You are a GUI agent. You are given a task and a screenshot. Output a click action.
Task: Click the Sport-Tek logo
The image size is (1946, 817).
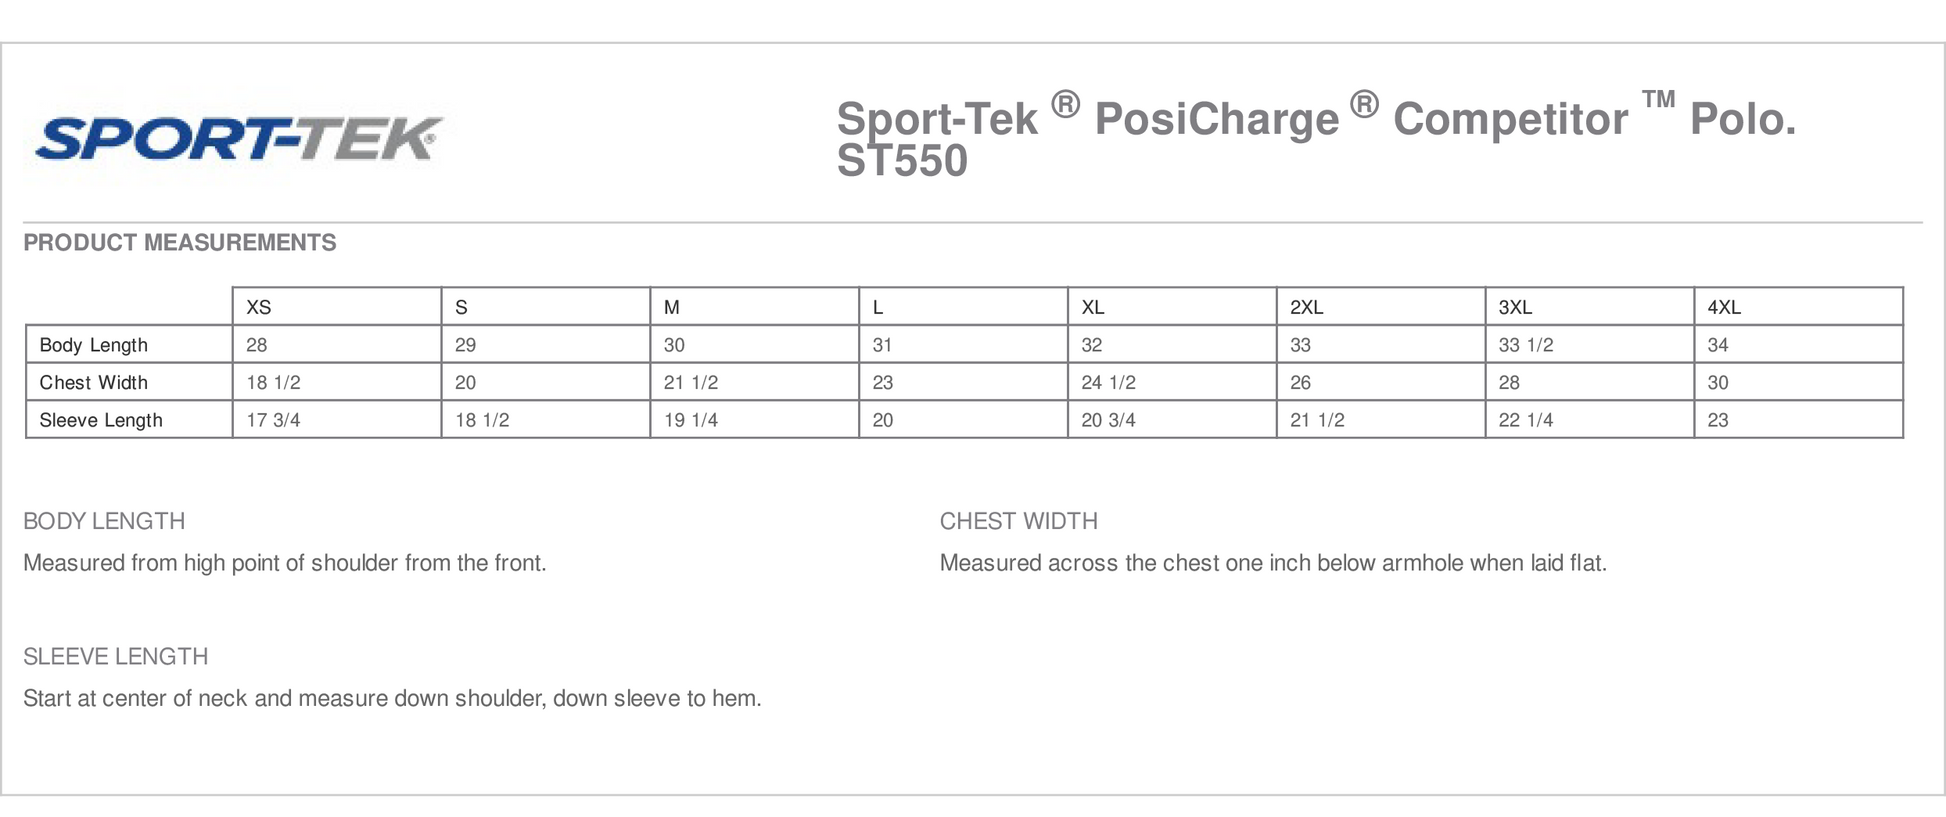(x=238, y=138)
